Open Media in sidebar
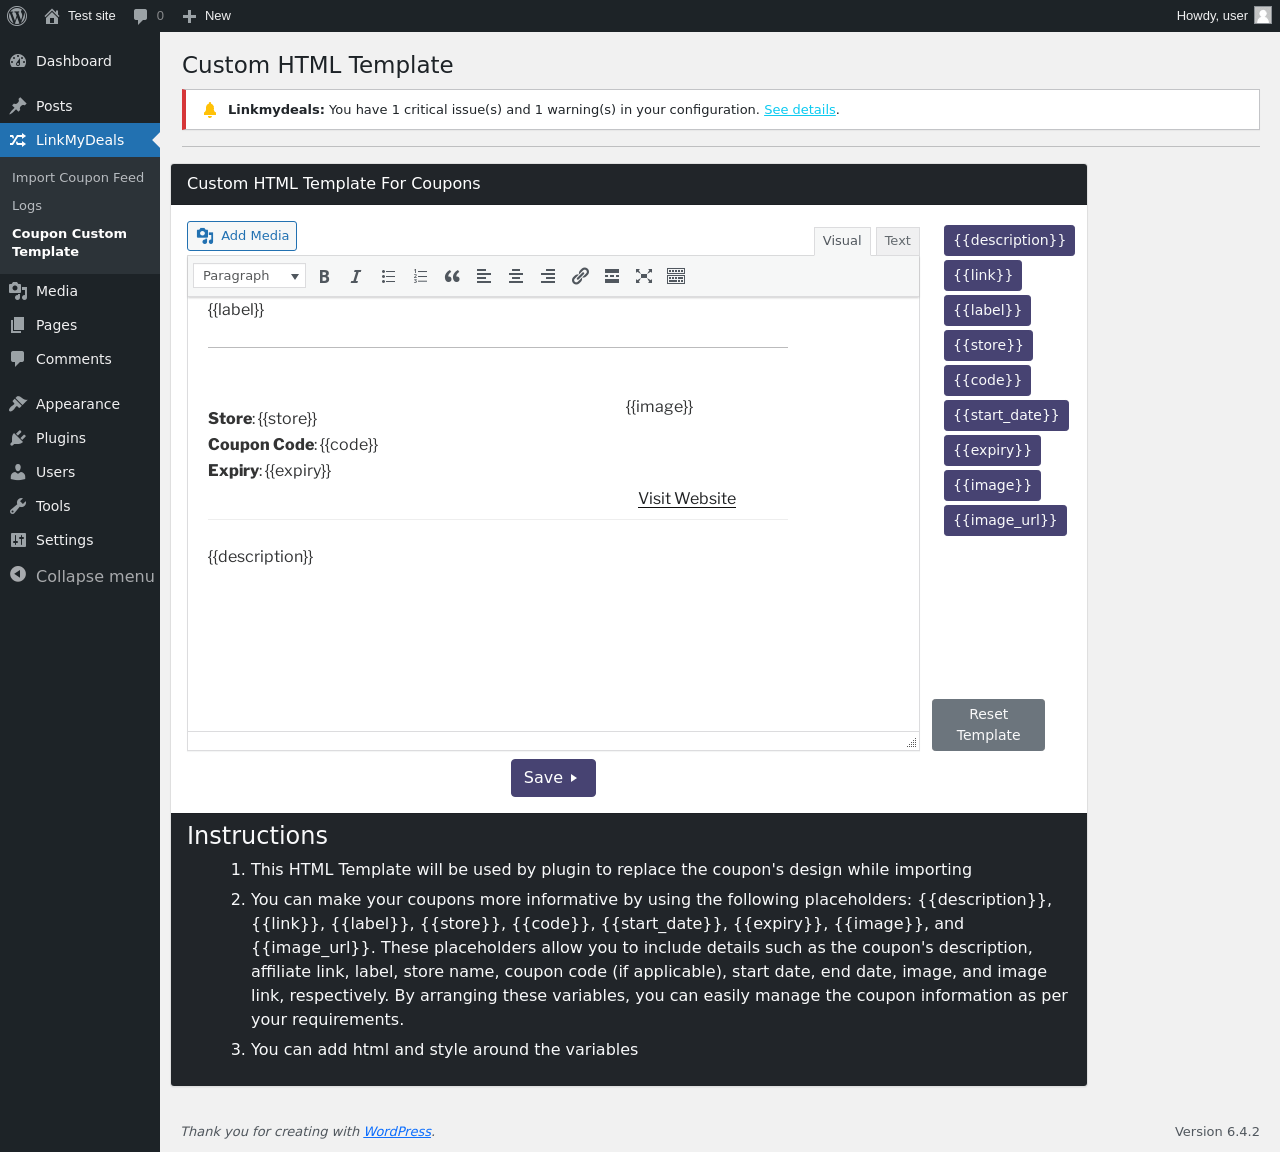Screen dimensions: 1280x1152 pos(80,291)
